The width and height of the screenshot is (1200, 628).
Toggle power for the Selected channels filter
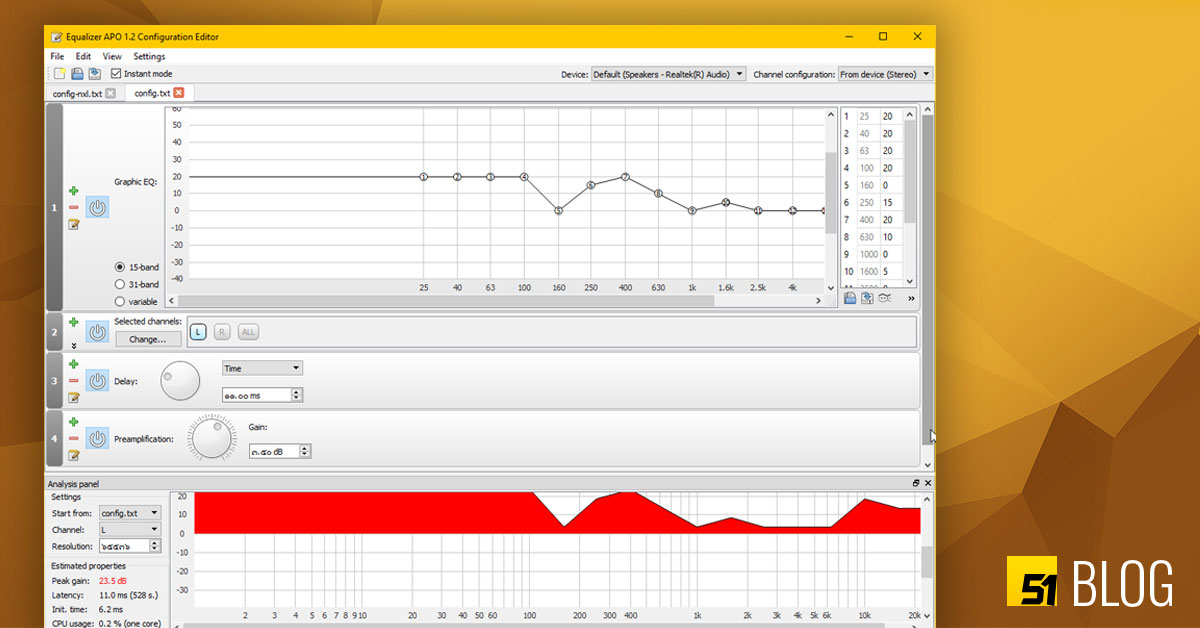point(97,332)
